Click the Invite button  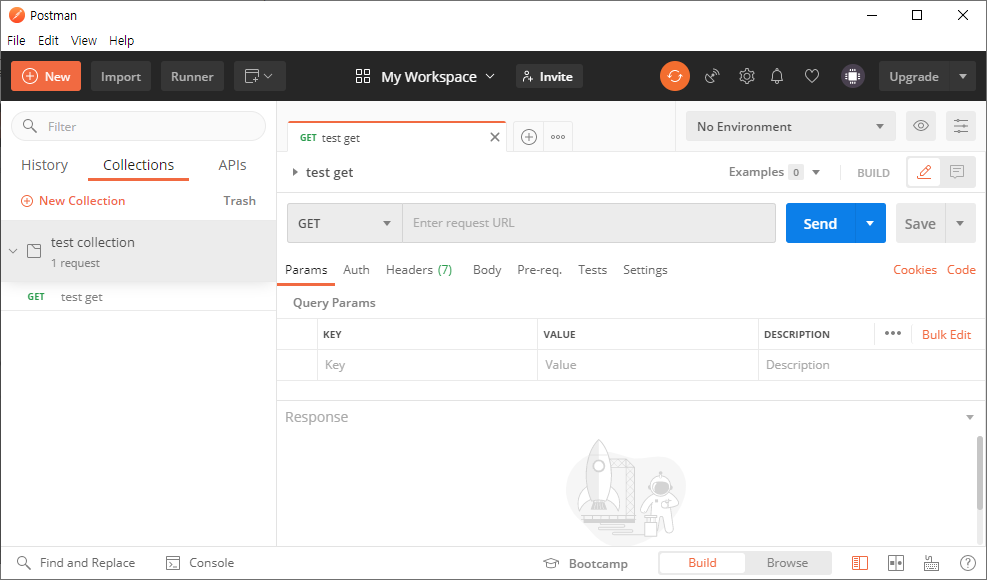click(549, 76)
